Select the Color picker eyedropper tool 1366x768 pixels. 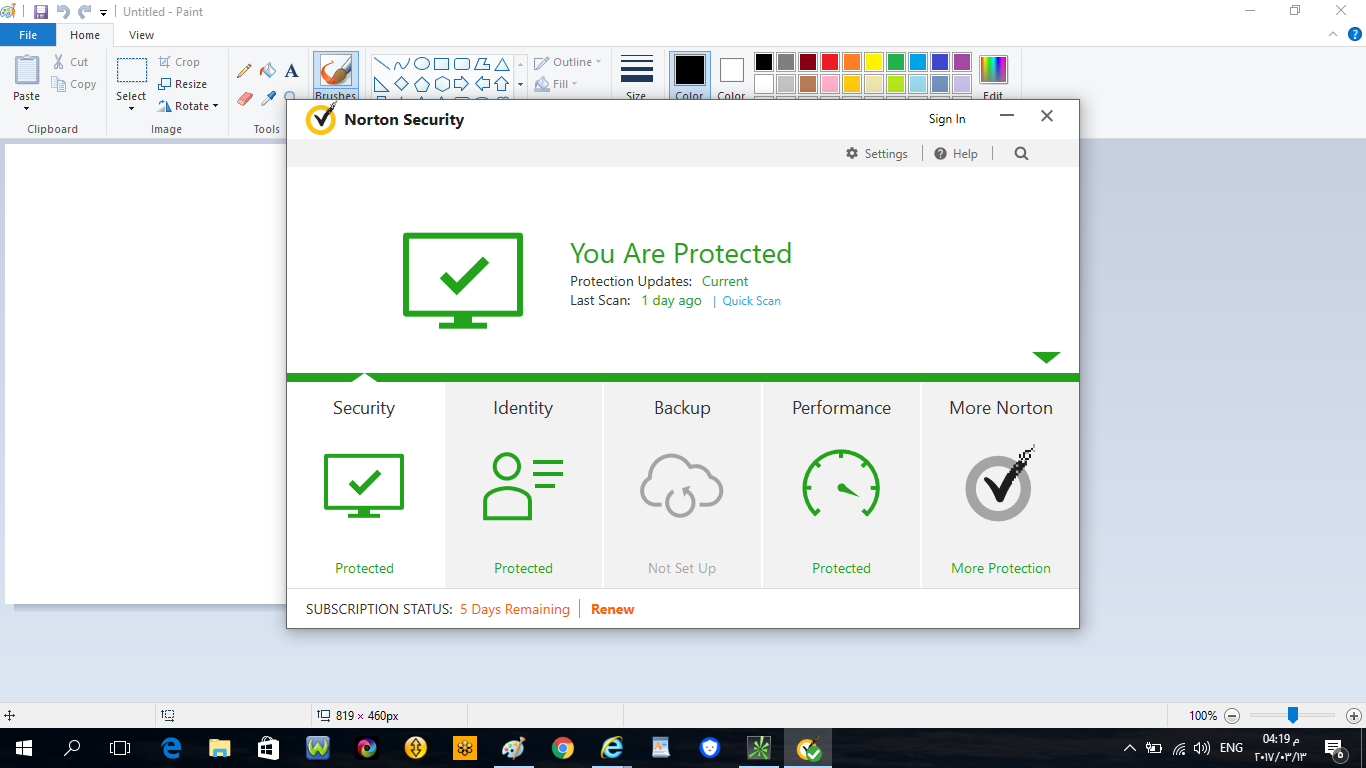pyautogui.click(x=267, y=98)
